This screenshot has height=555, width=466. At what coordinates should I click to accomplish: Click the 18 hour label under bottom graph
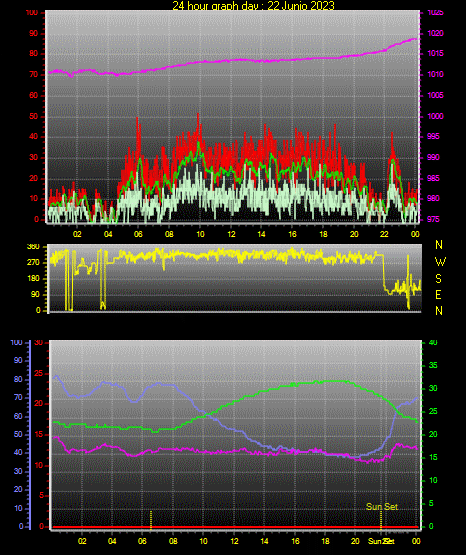[x=325, y=541]
